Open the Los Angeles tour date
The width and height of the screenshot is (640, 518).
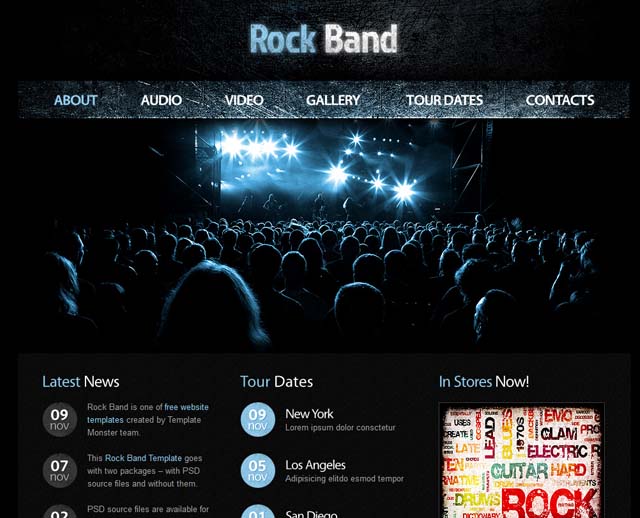click(315, 465)
